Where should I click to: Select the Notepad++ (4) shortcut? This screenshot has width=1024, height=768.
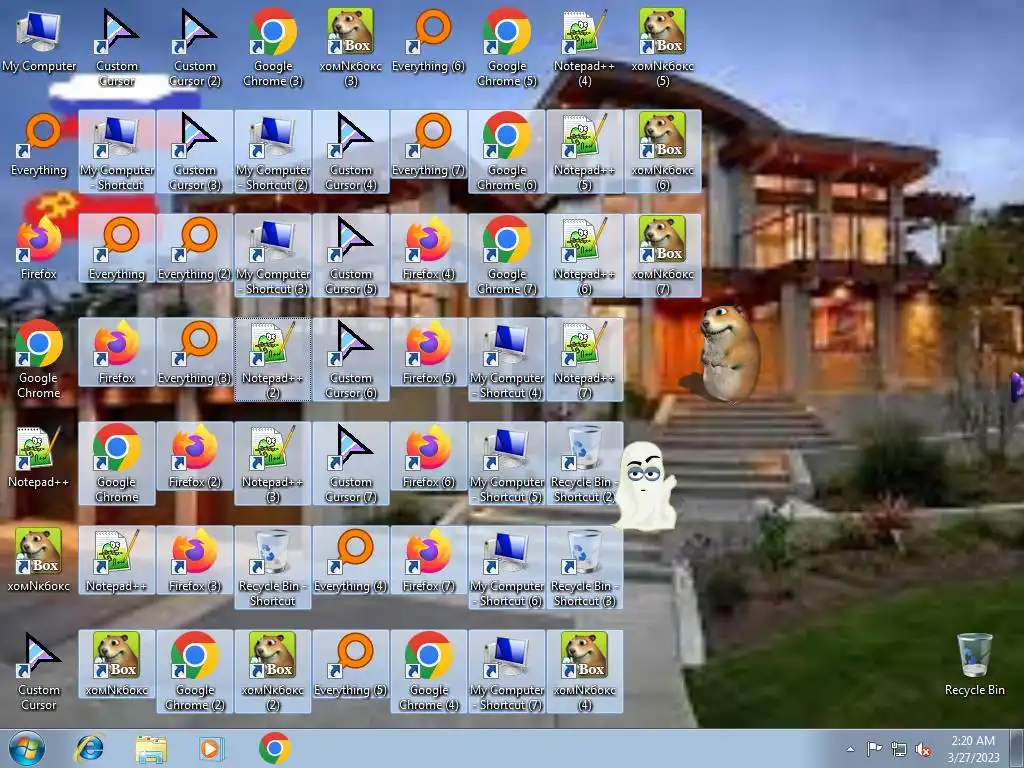click(584, 48)
